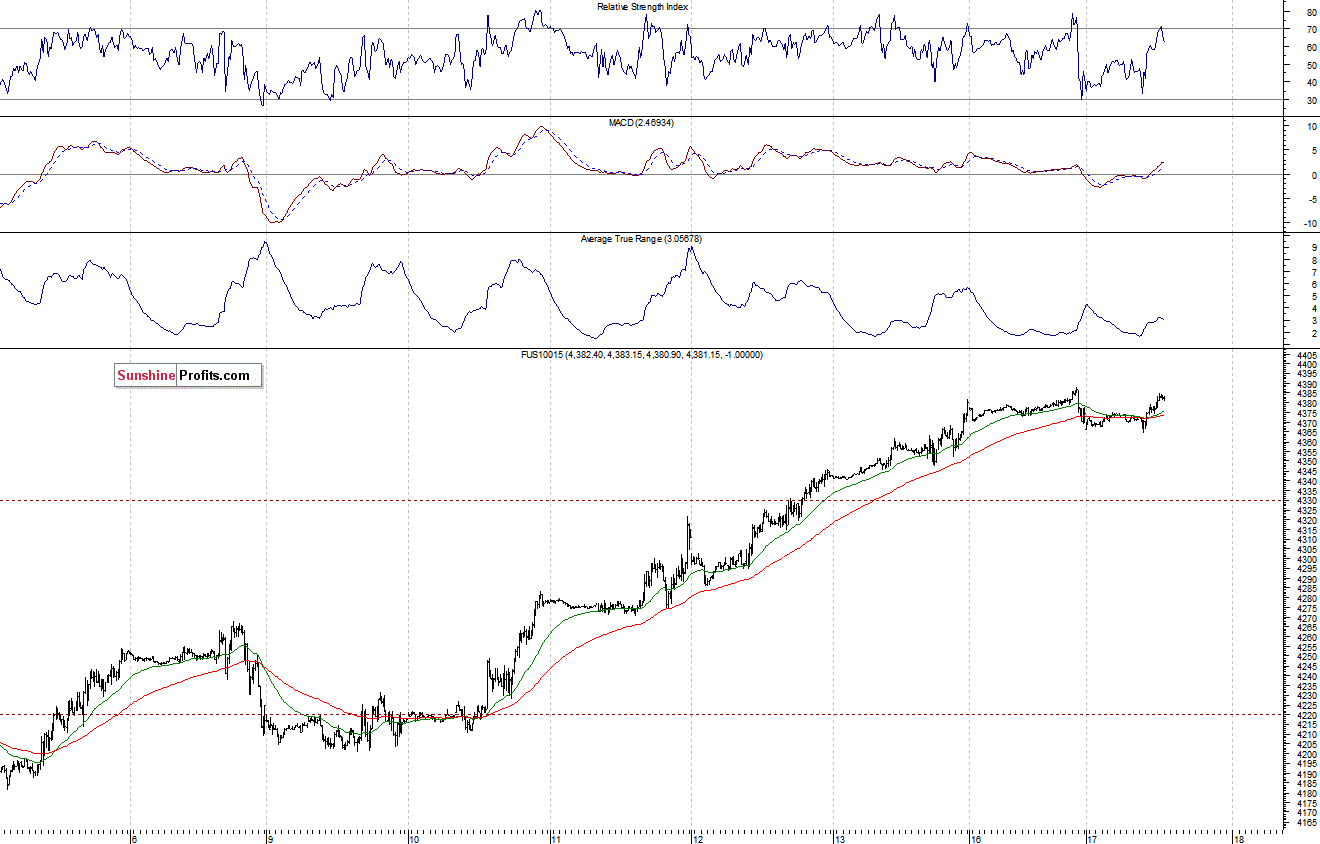The width and height of the screenshot is (1320, 844).
Task: Click date label 9 on time axis
Action: click(272, 838)
